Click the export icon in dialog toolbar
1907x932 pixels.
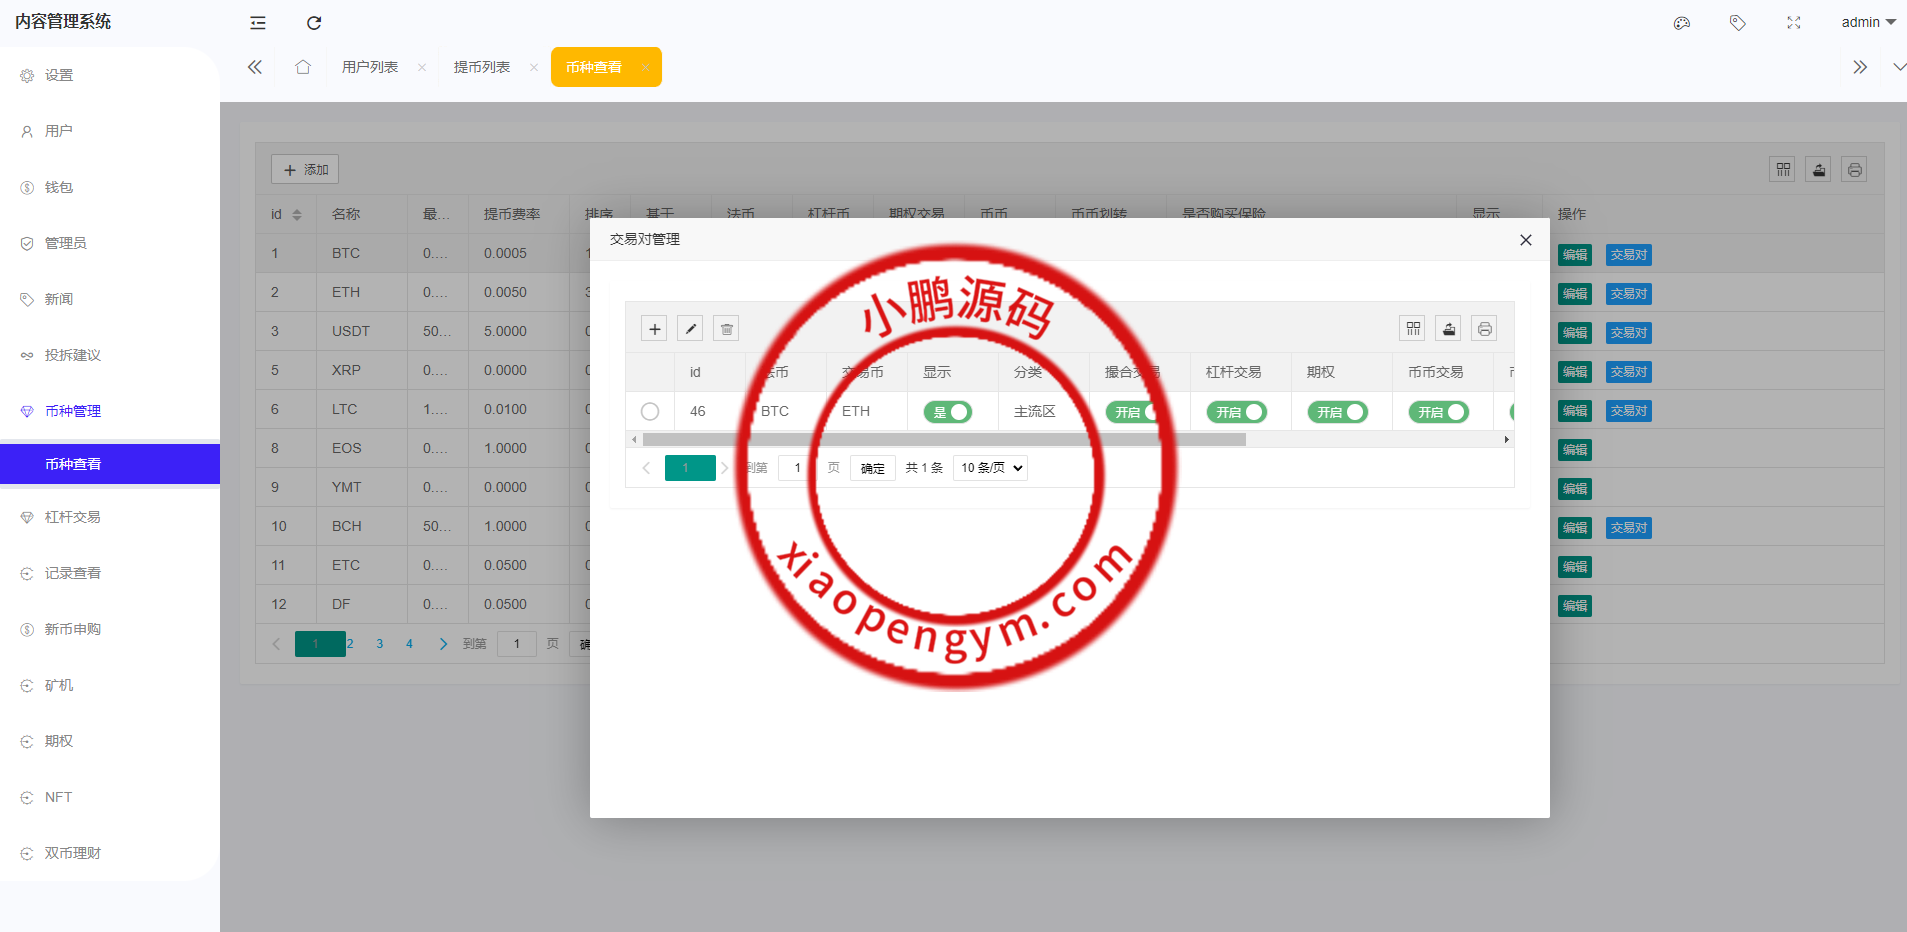[x=1449, y=329]
